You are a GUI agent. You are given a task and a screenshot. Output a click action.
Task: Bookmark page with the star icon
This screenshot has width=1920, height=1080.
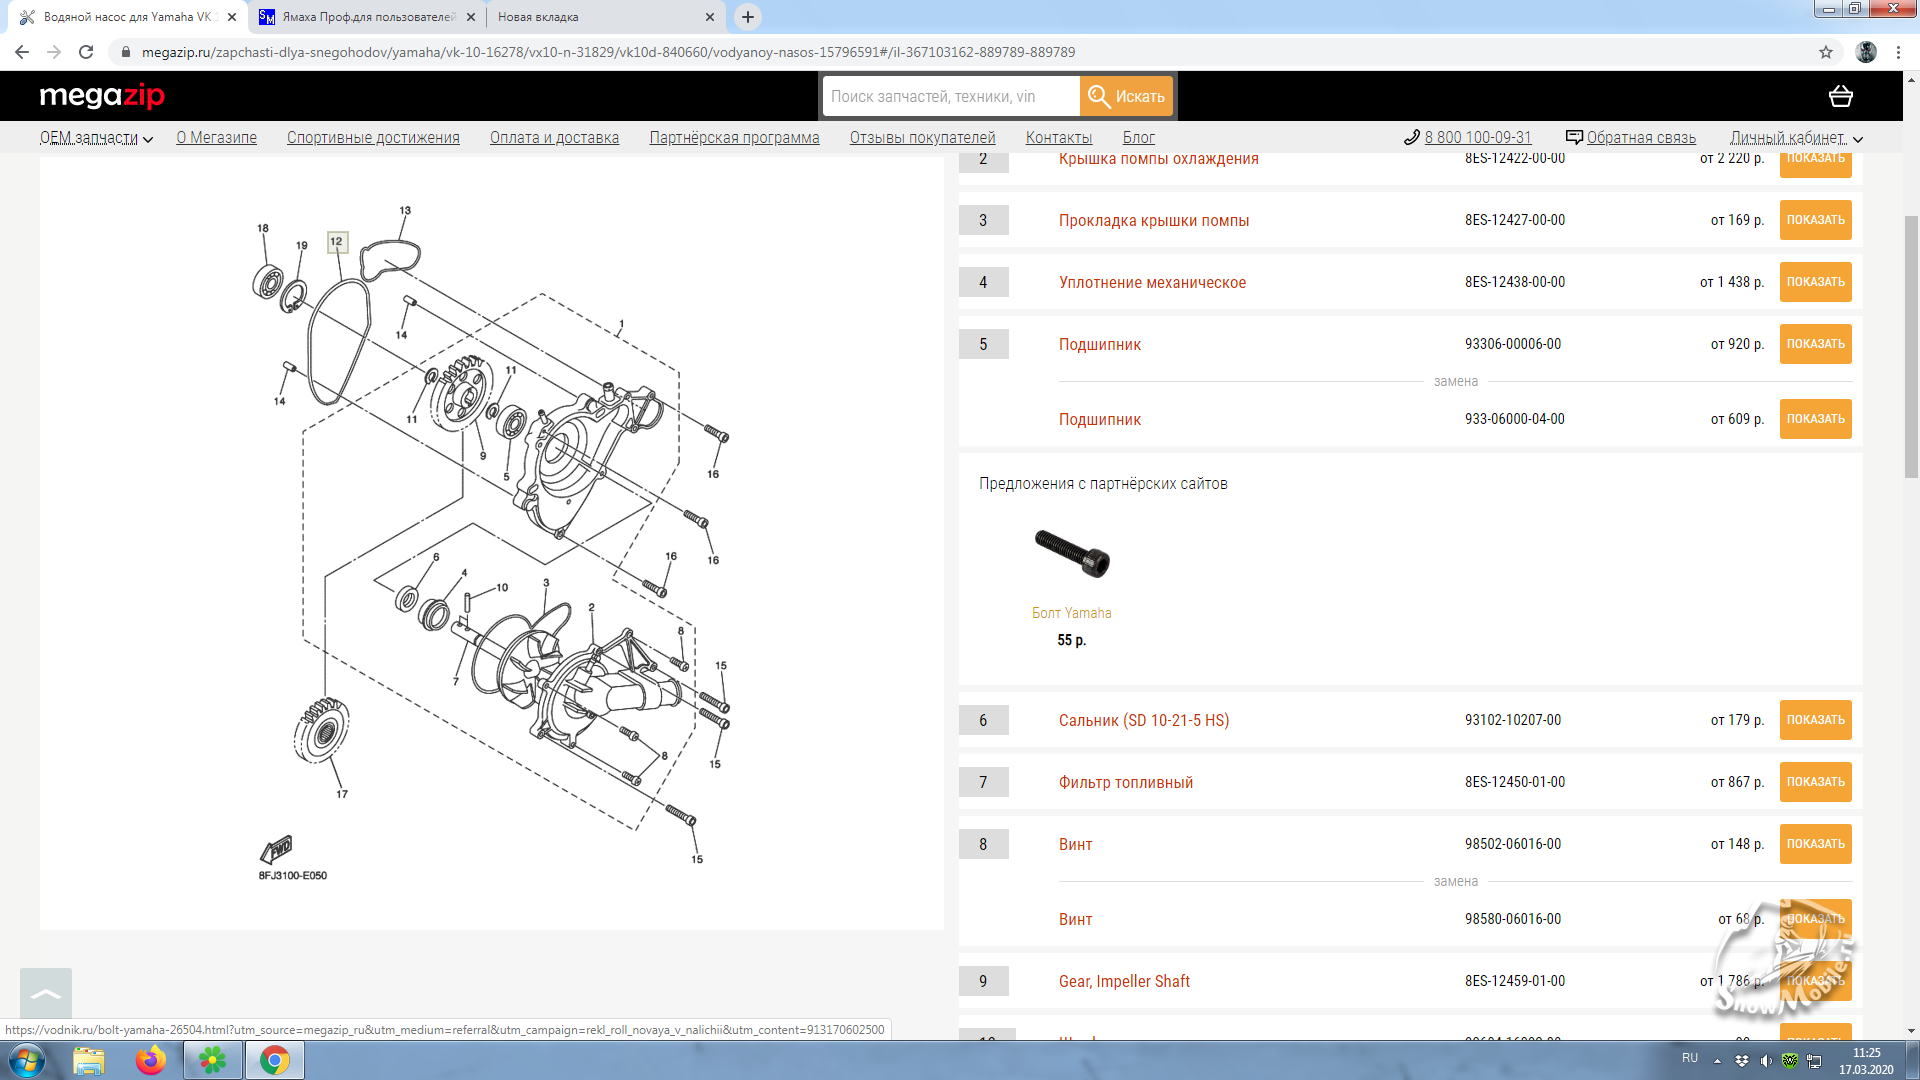(x=1826, y=52)
